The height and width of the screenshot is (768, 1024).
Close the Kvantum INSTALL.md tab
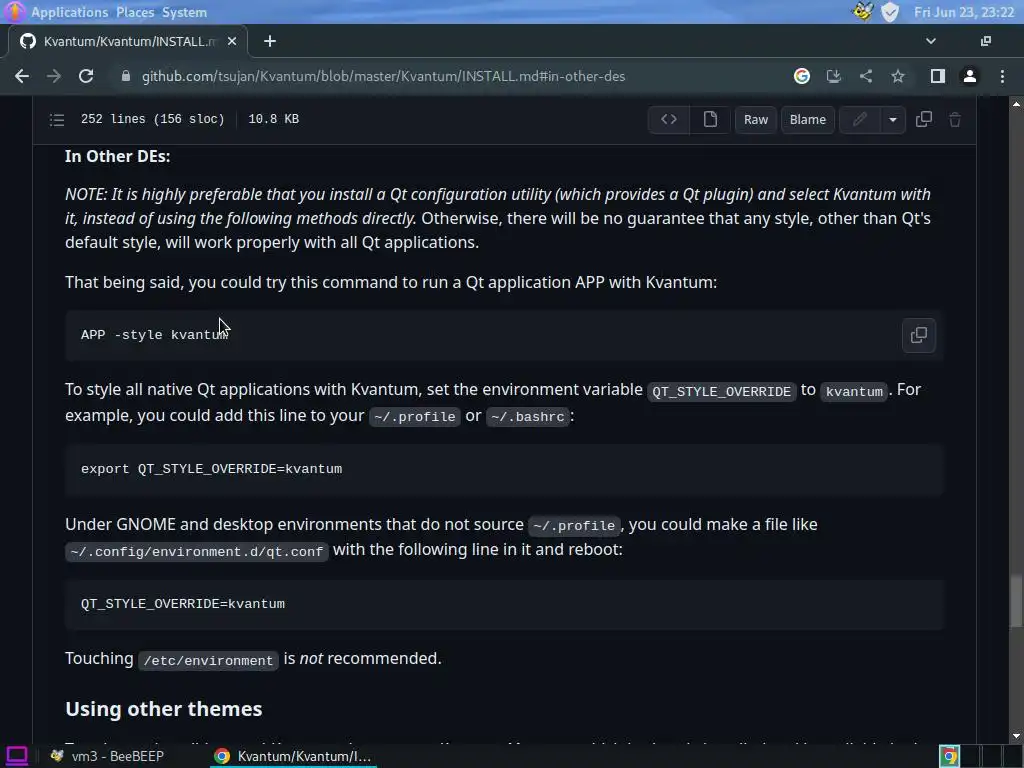pyautogui.click(x=232, y=41)
